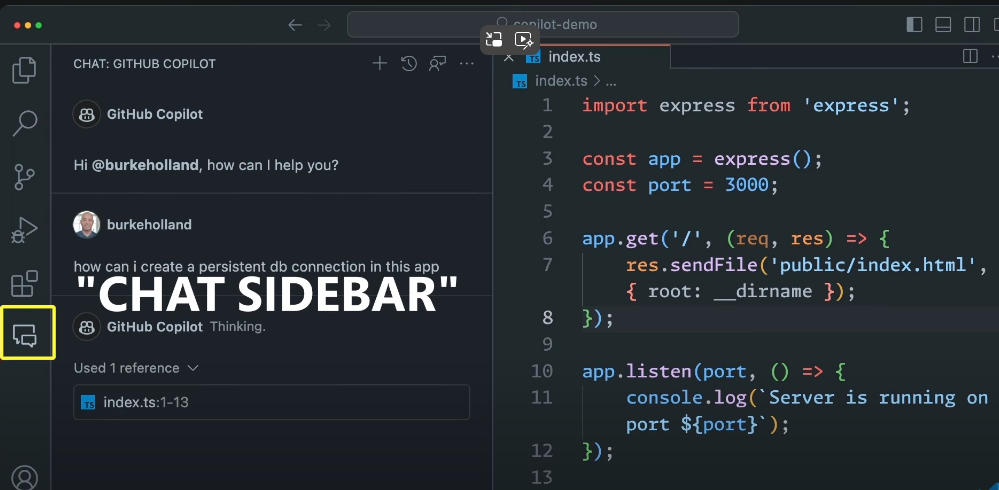
Task: Click the floating screen capture icon
Action: pyautogui.click(x=494, y=40)
